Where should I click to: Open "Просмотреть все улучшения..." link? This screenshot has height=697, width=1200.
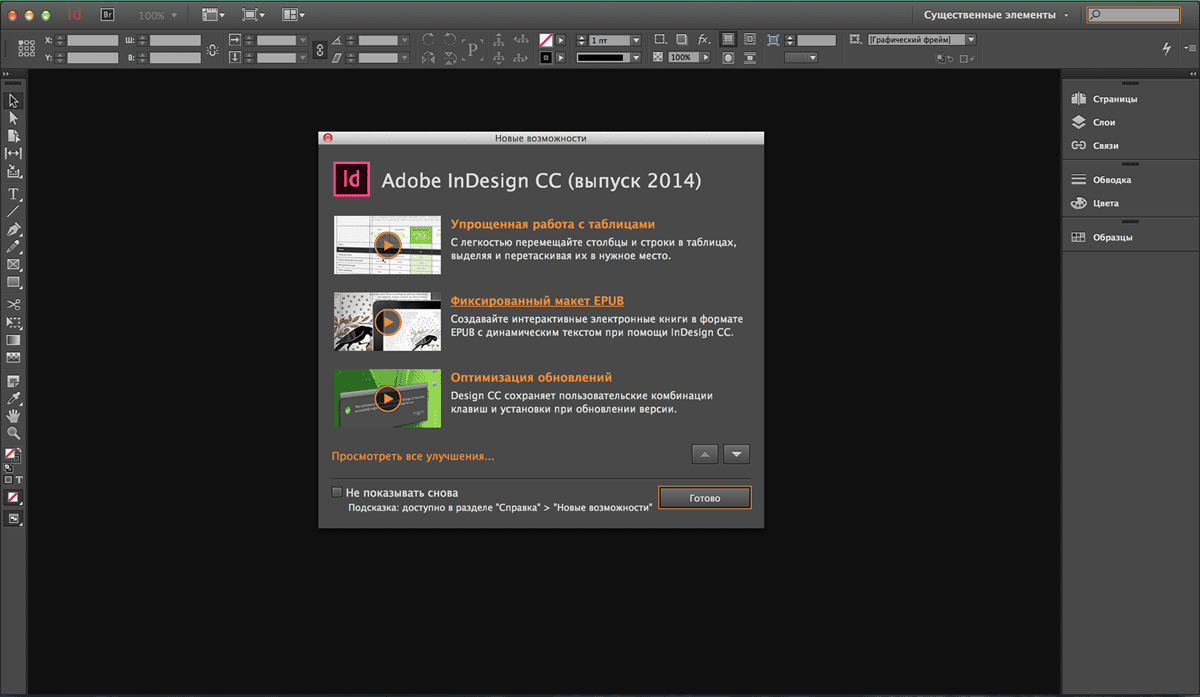click(413, 456)
